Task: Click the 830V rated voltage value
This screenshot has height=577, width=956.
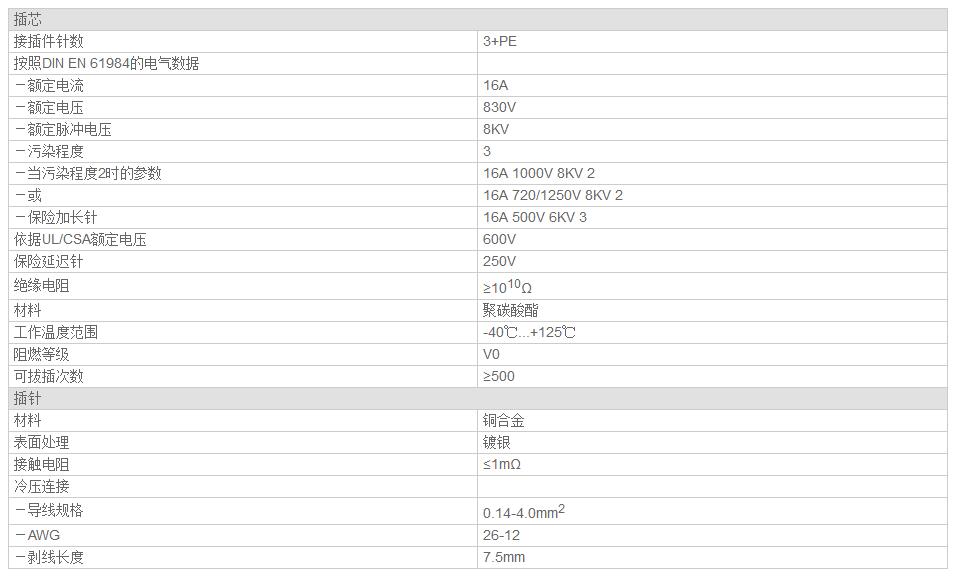Action: [x=500, y=107]
